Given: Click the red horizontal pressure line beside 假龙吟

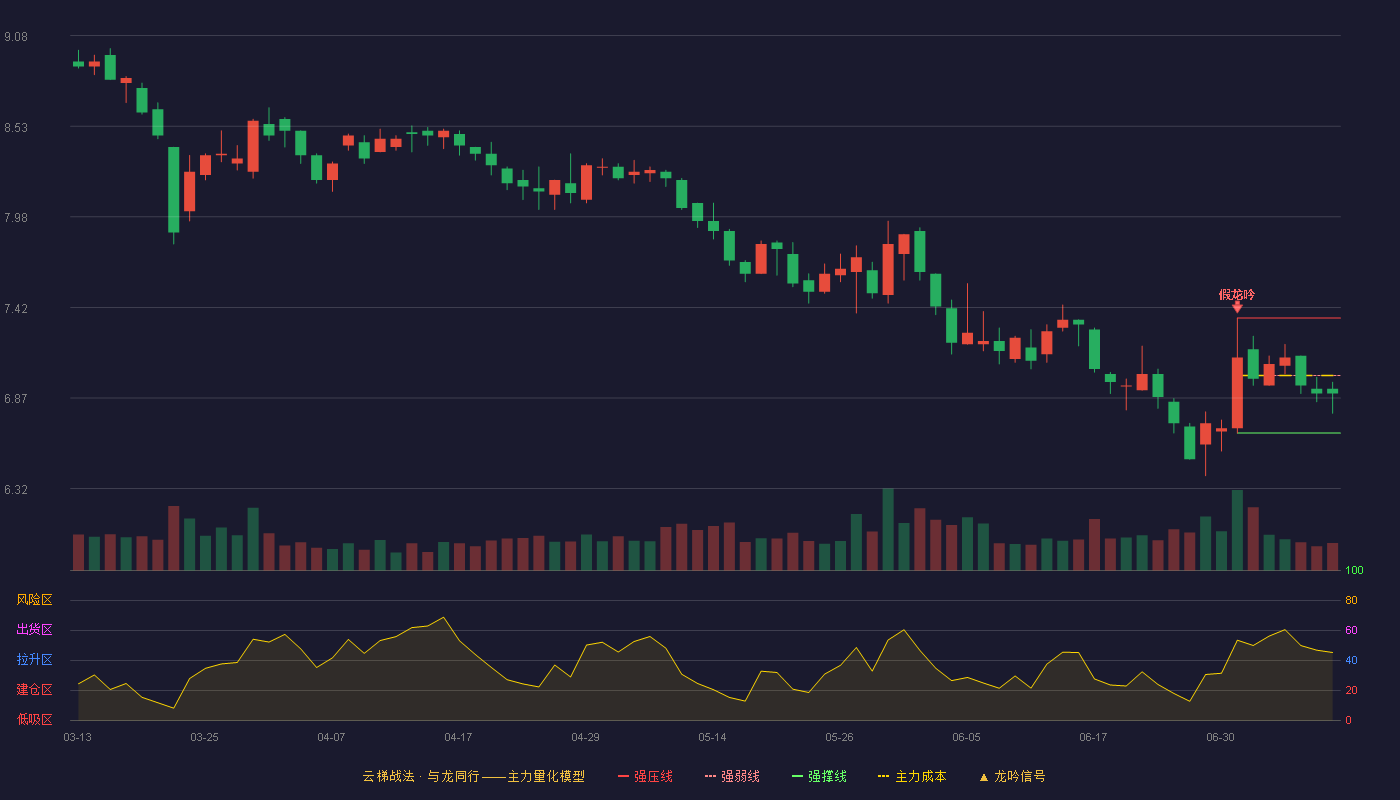Looking at the screenshot, I should (x=1289, y=318).
